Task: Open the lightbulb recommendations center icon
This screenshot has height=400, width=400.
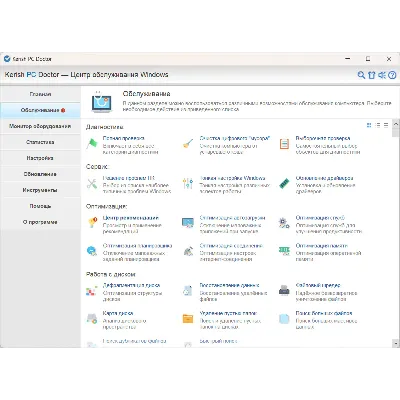Action: (x=92, y=223)
